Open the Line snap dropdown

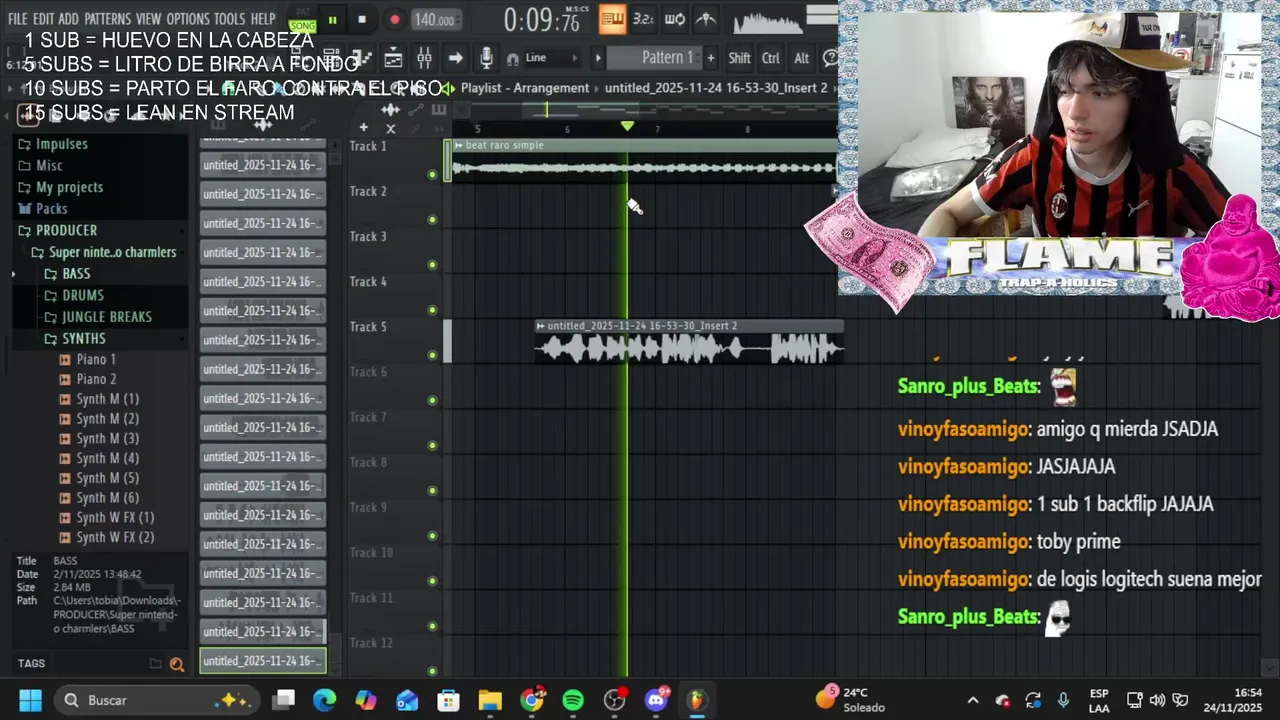point(550,58)
